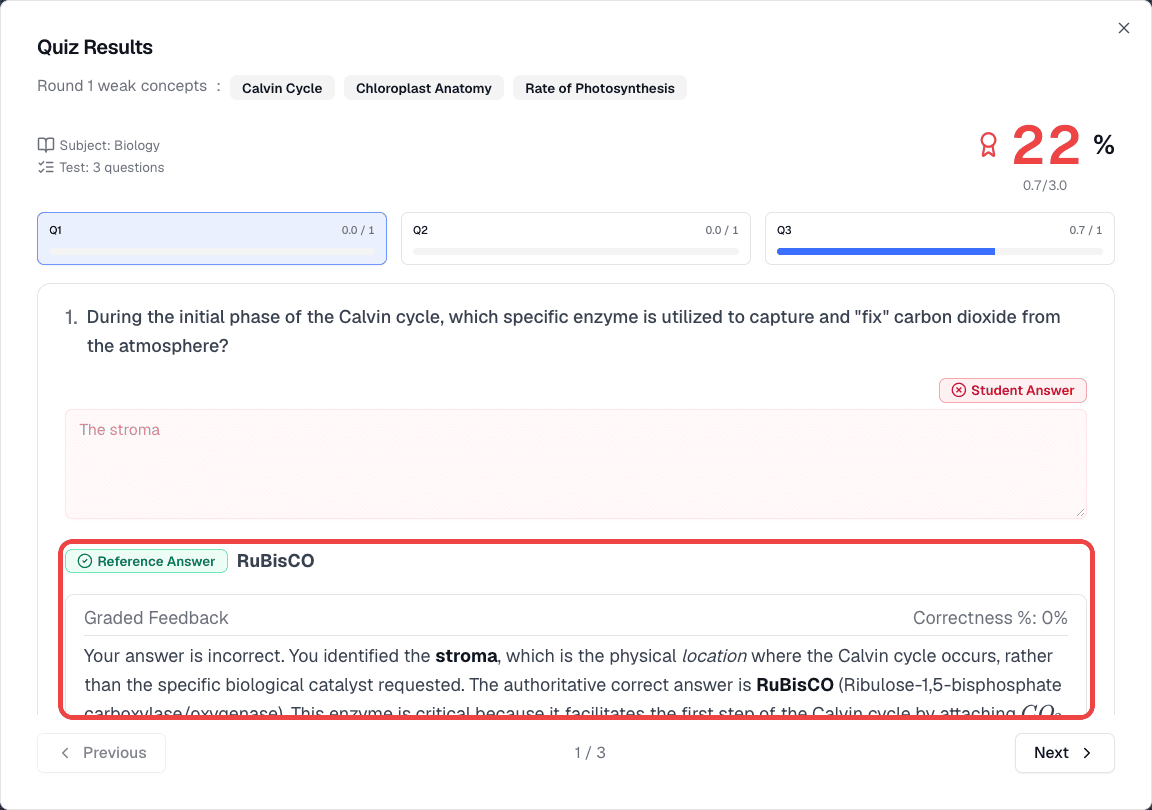Click the resize handle of the answer box
Screen dimensions: 1152x810
click(x=1080, y=512)
